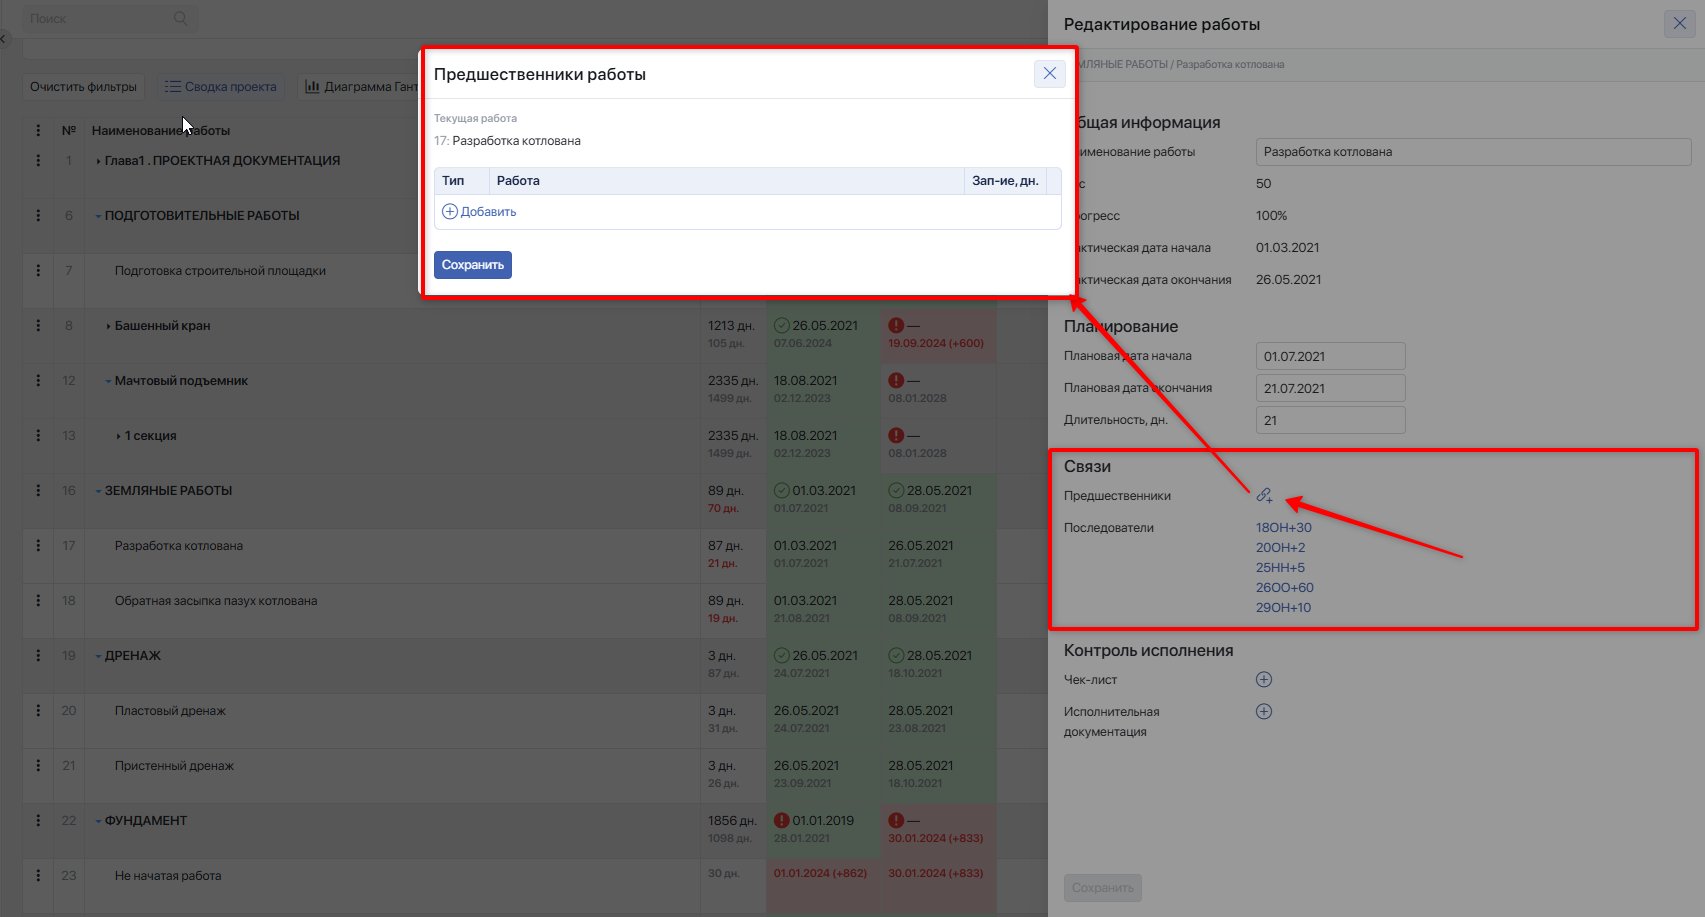Click the blue Сохранить button in dialog
The image size is (1705, 917).
(x=473, y=265)
